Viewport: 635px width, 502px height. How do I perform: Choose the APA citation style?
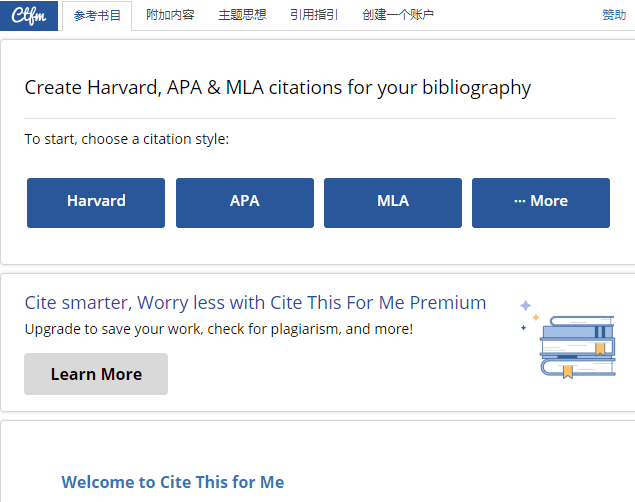pos(245,202)
